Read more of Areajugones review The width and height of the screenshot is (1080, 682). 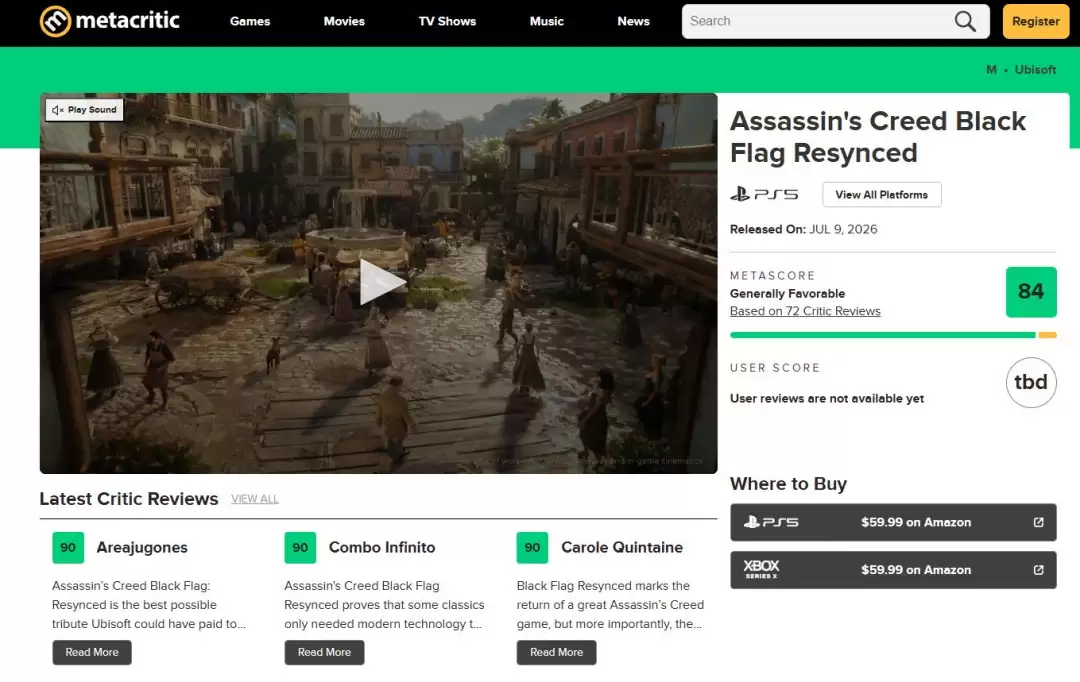(x=92, y=652)
